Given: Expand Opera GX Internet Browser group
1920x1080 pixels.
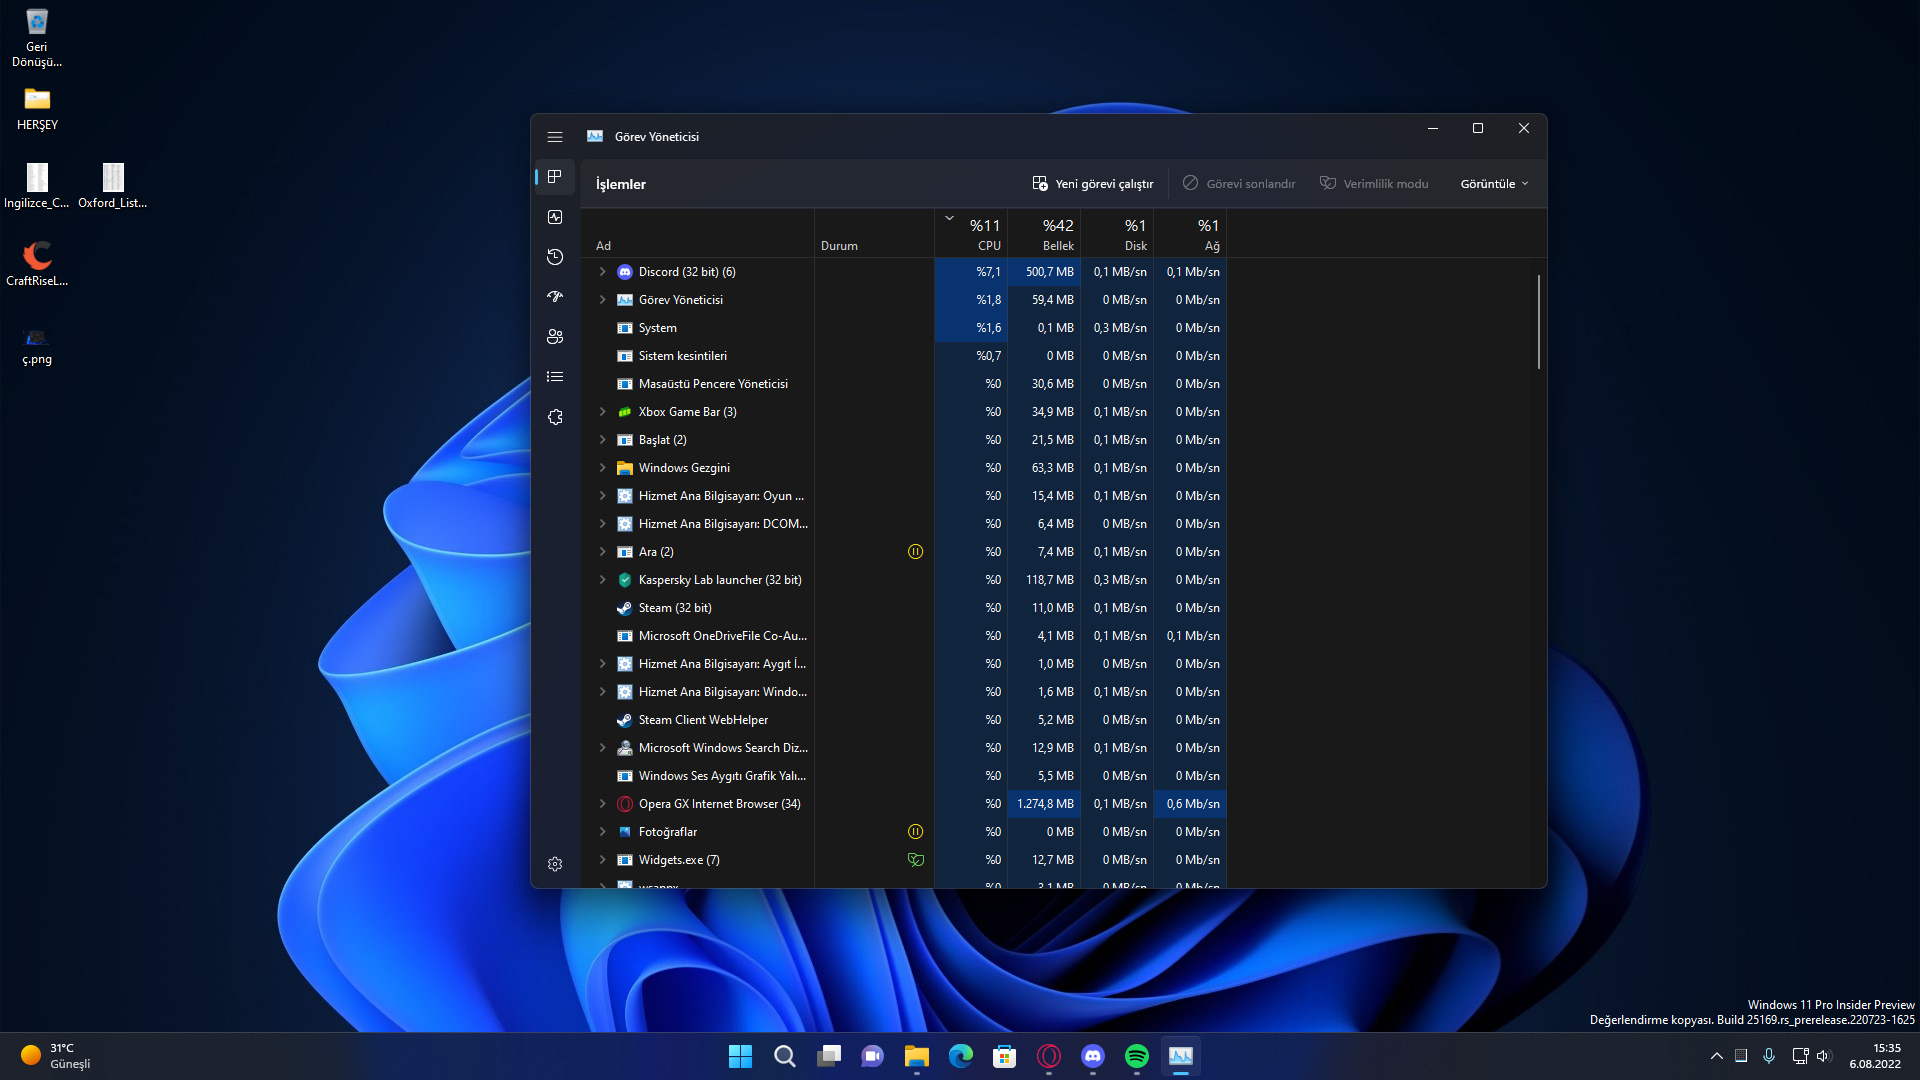Looking at the screenshot, I should [602, 804].
